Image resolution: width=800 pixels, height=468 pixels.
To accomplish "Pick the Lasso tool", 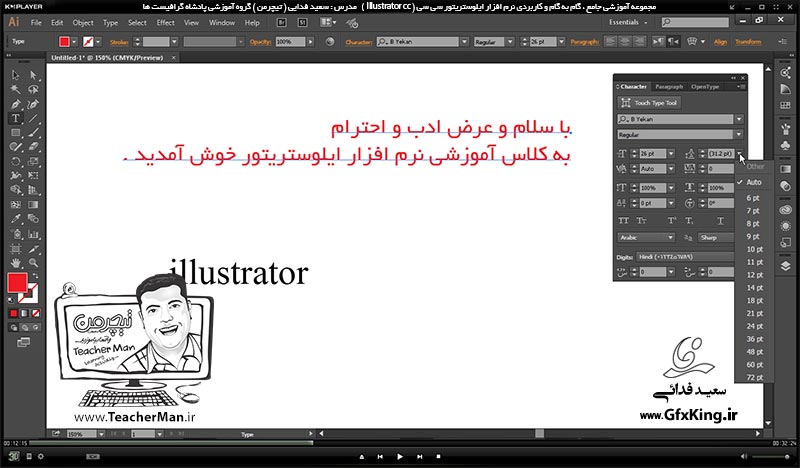I will point(33,90).
